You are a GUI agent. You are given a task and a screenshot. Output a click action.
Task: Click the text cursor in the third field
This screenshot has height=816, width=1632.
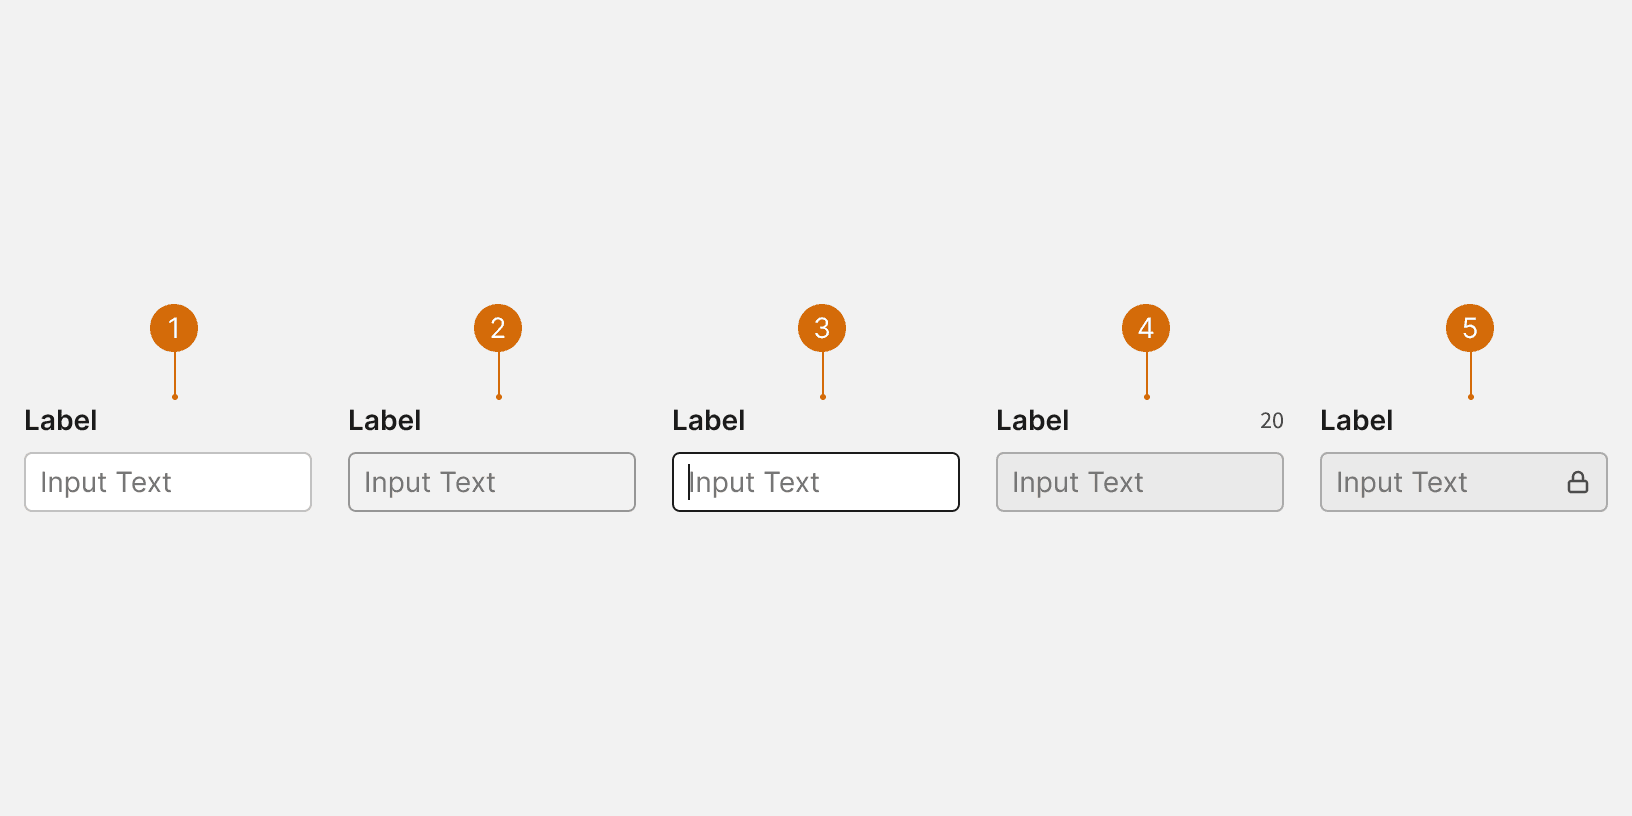click(x=689, y=482)
